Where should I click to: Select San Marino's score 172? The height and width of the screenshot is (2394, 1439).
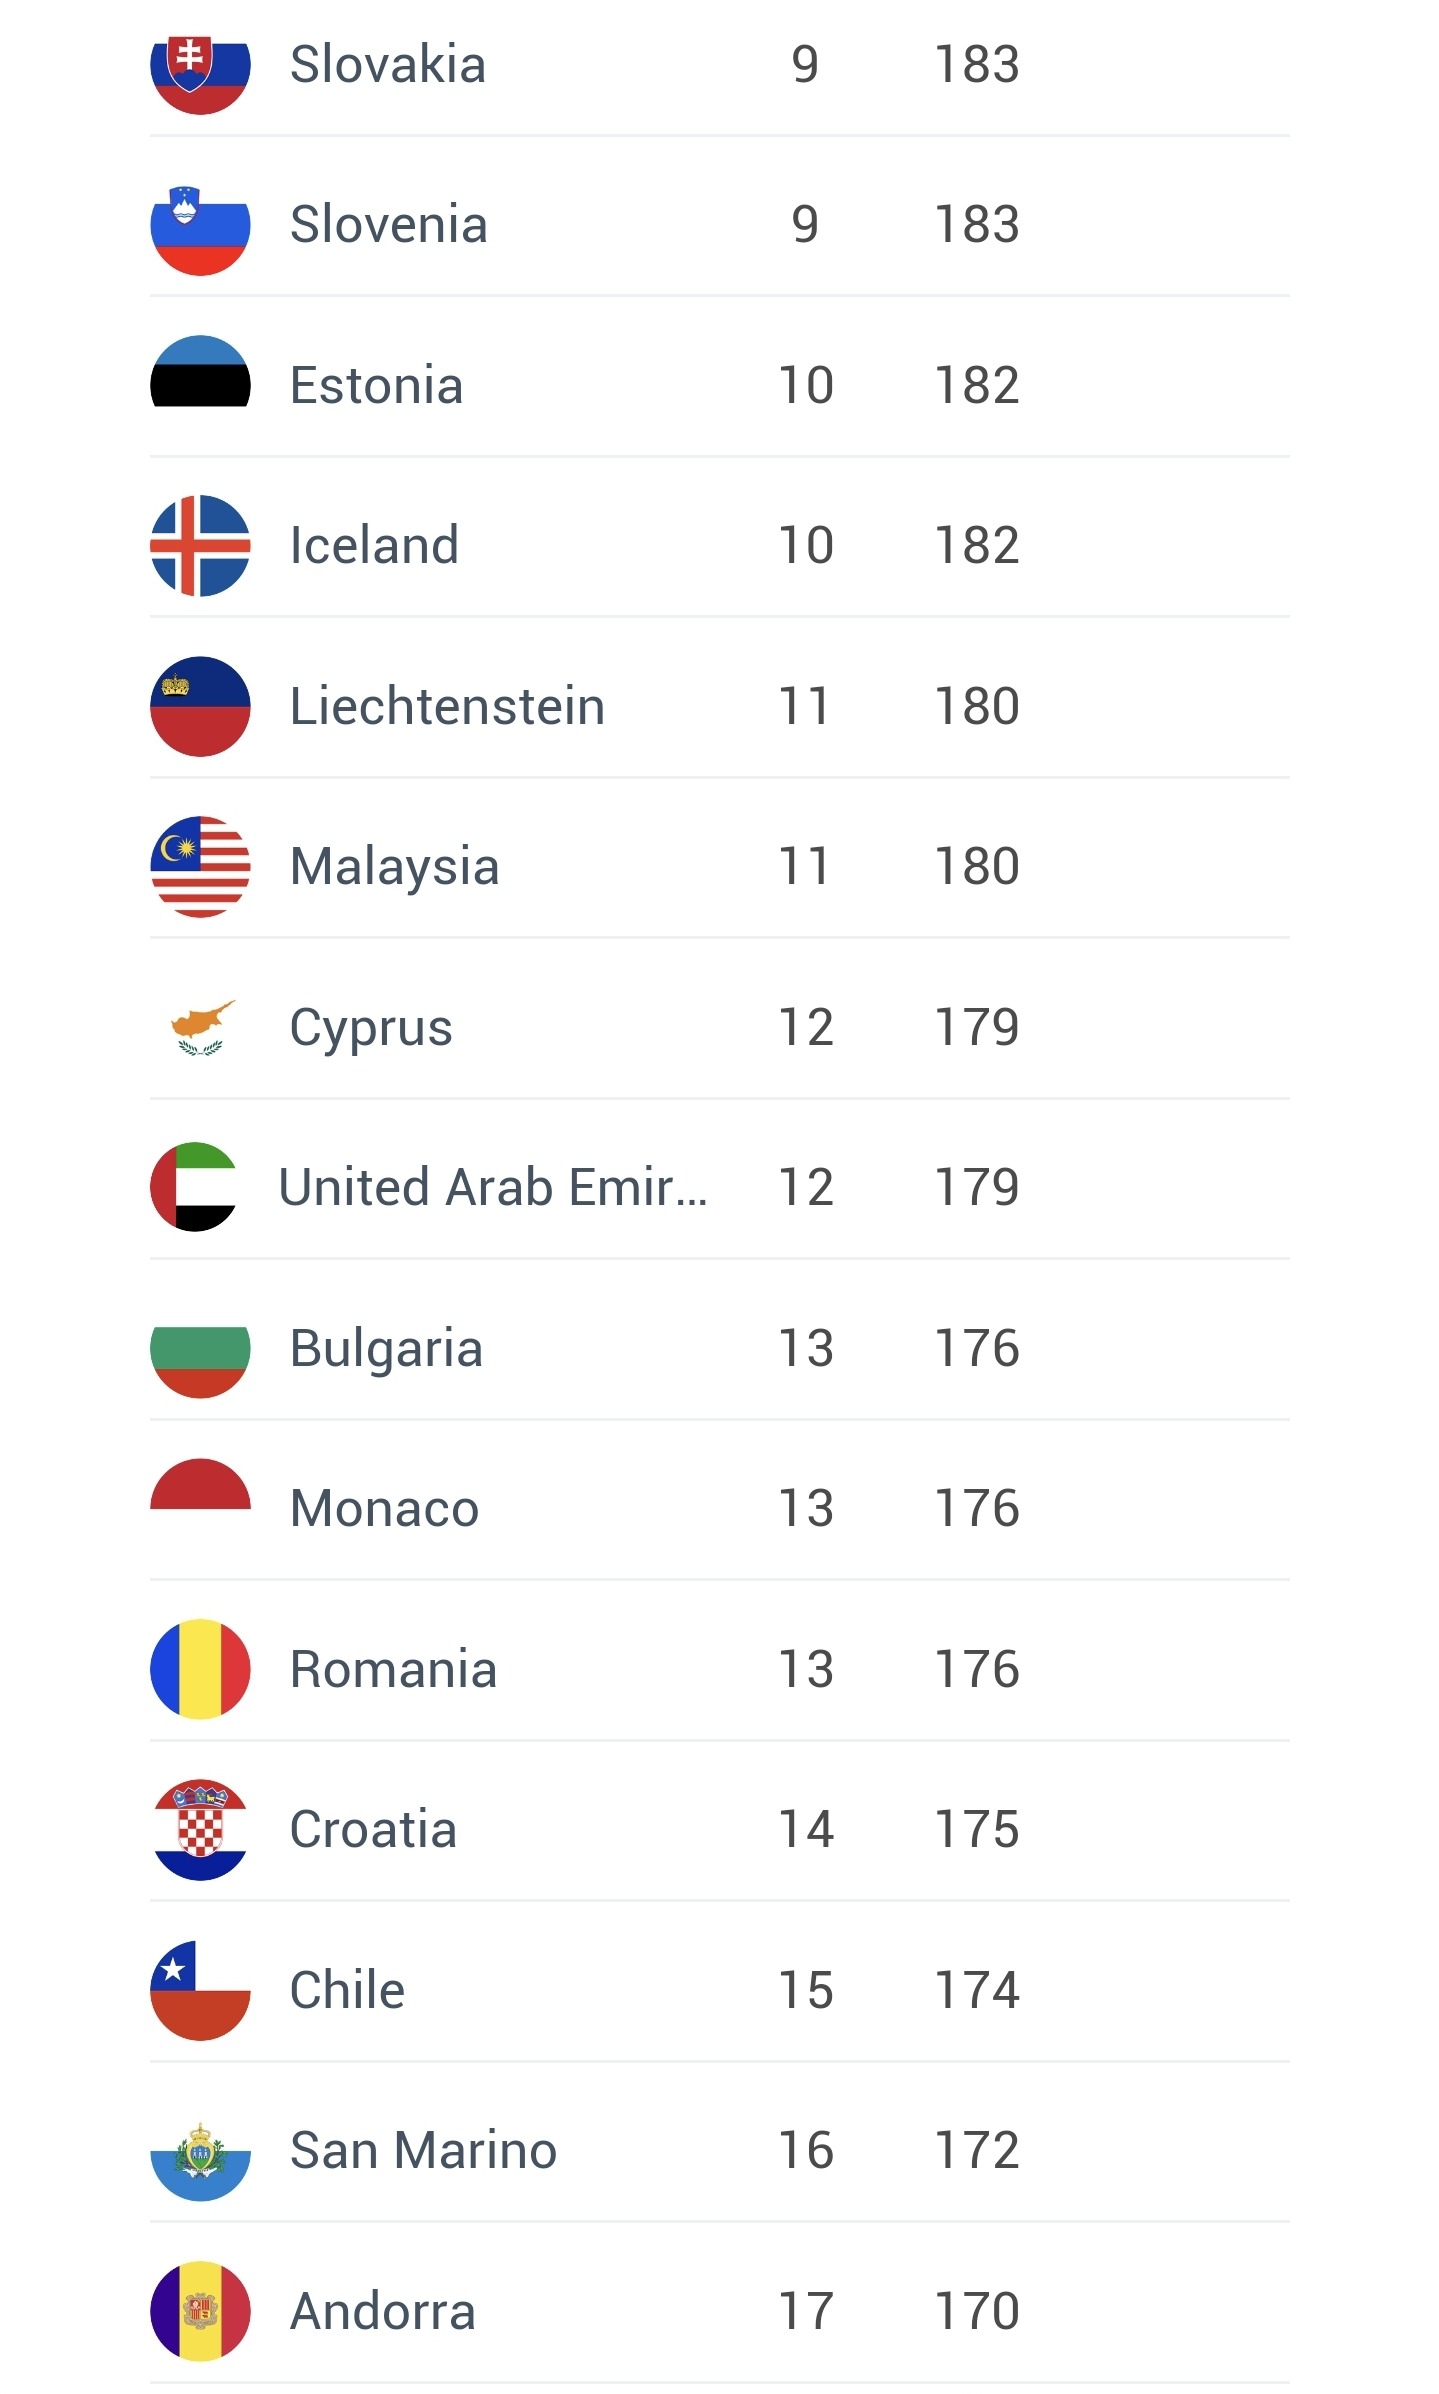pyautogui.click(x=977, y=2150)
